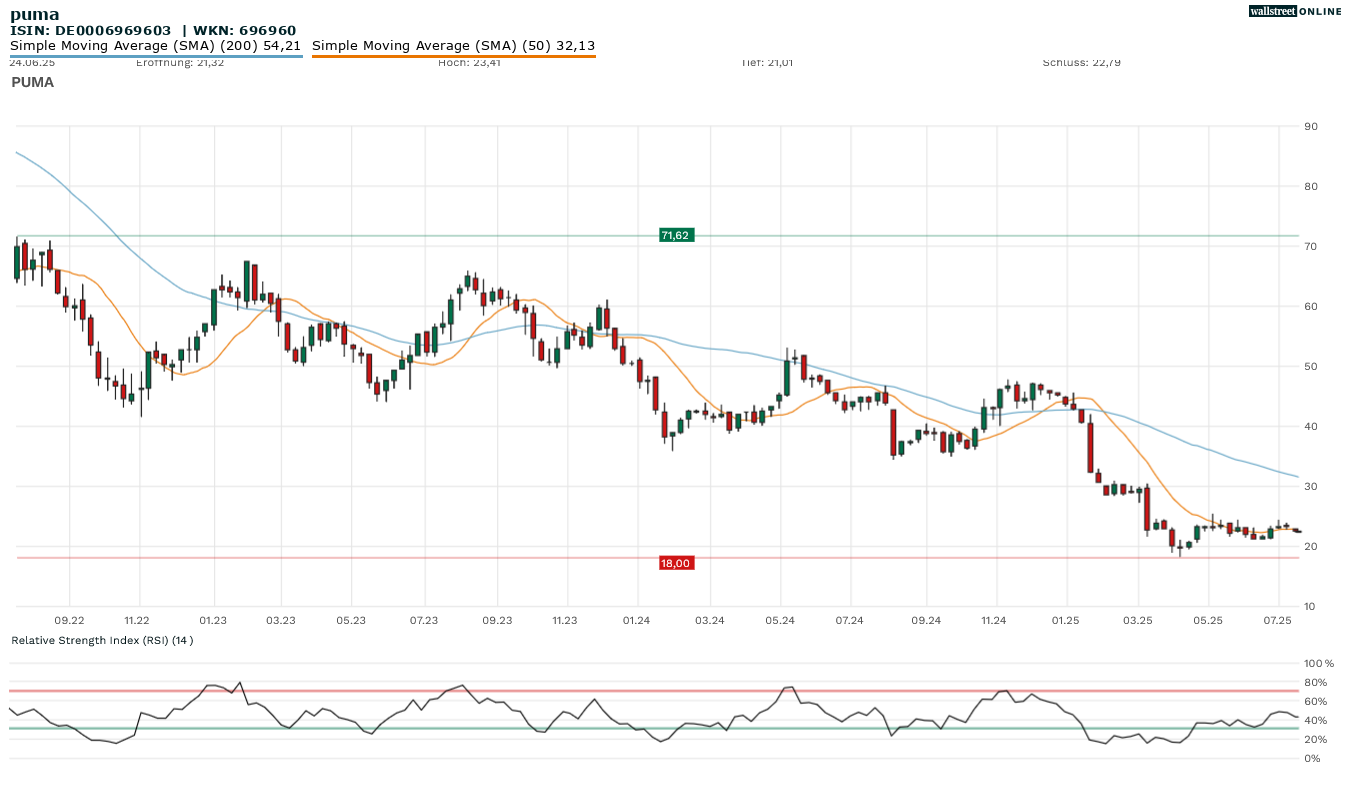Click the 50 price axis value
The height and width of the screenshot is (786, 1349).
1310,366
